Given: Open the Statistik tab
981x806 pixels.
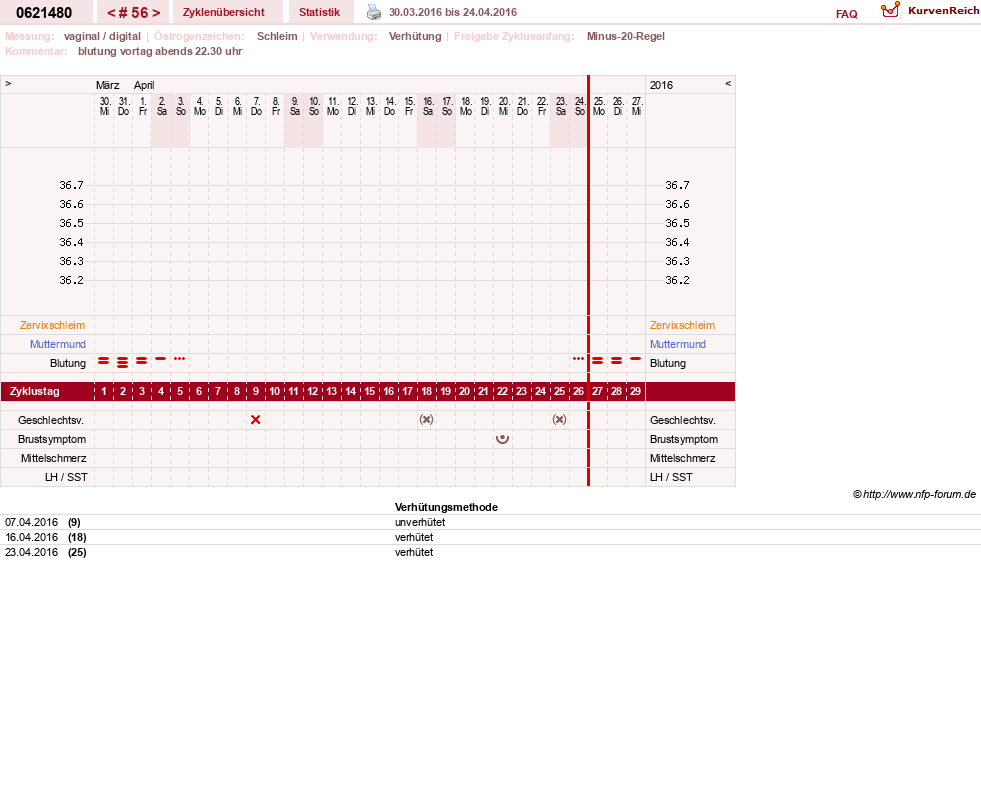Looking at the screenshot, I should click(320, 13).
